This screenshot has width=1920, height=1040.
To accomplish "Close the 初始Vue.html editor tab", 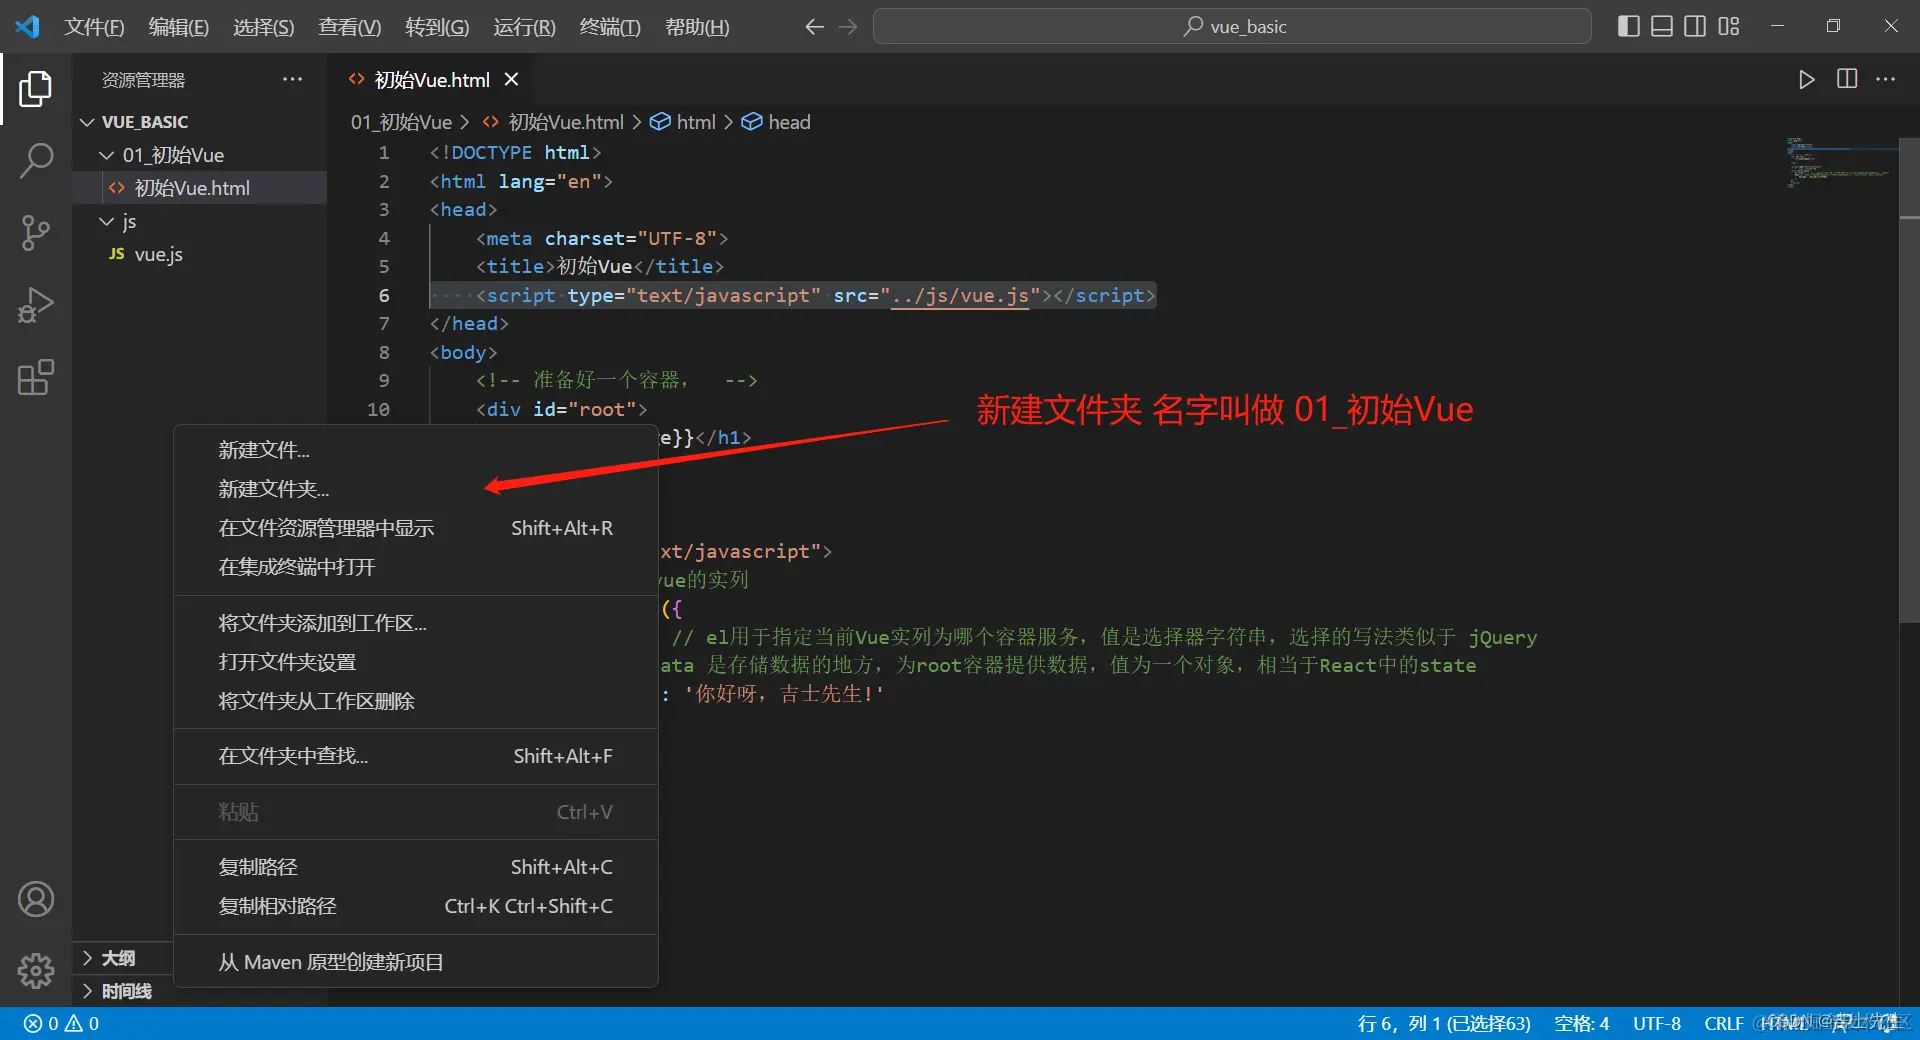I will coord(511,79).
